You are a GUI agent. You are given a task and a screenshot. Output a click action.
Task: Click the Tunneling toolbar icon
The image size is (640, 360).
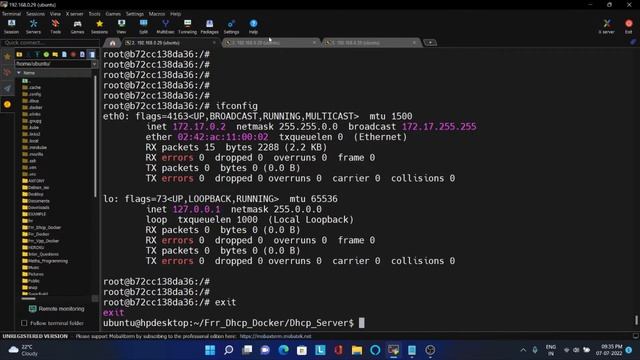[187, 27]
